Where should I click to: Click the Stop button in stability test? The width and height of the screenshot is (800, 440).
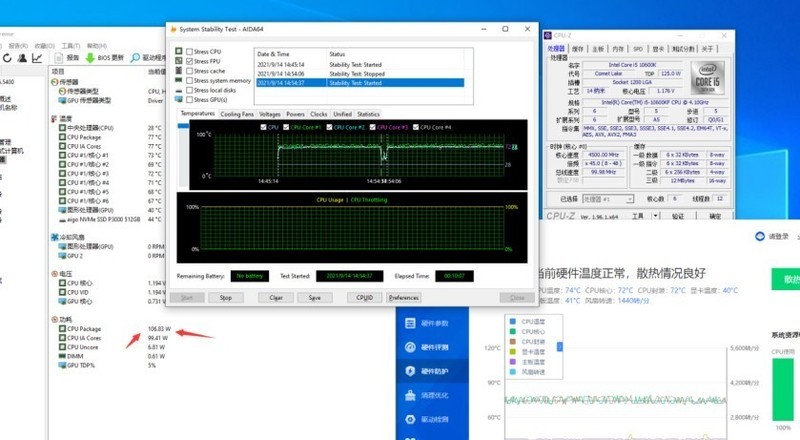[225, 297]
